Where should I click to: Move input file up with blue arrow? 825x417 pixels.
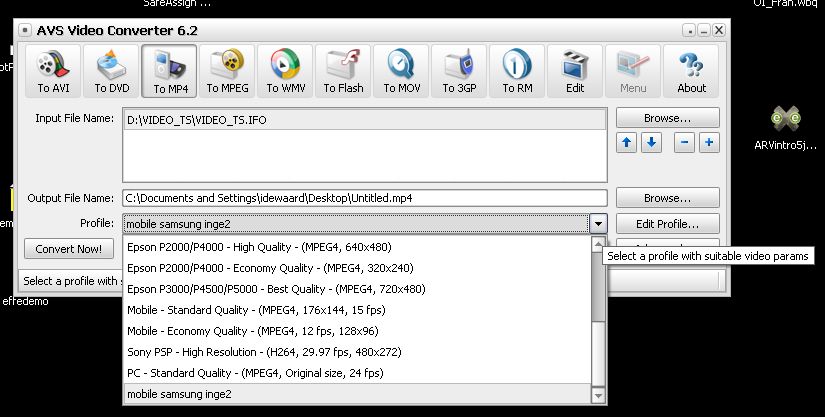(x=626, y=143)
